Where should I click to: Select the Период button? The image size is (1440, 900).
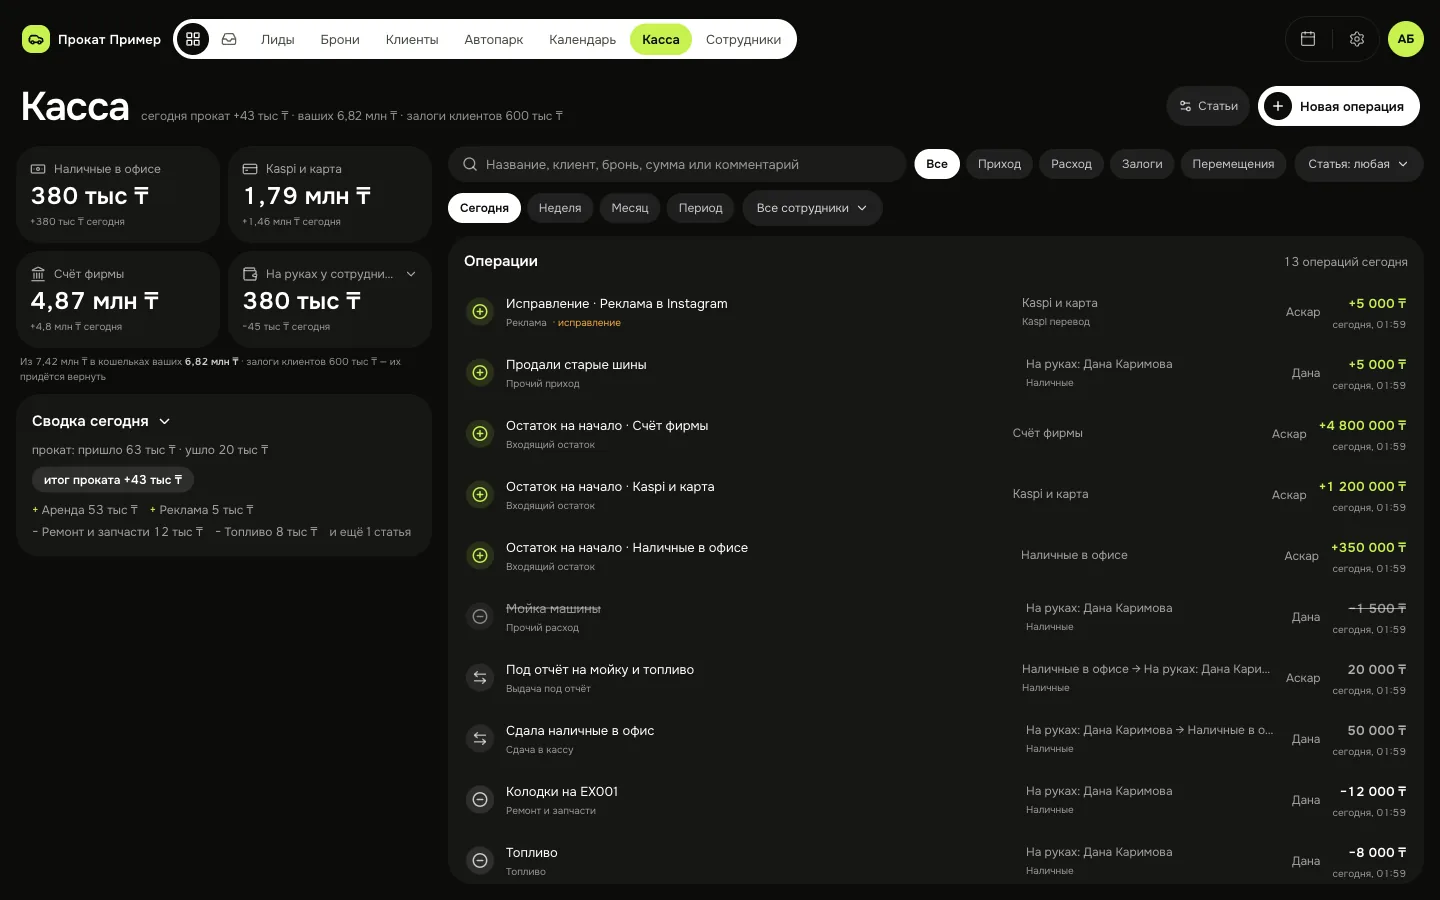click(700, 208)
